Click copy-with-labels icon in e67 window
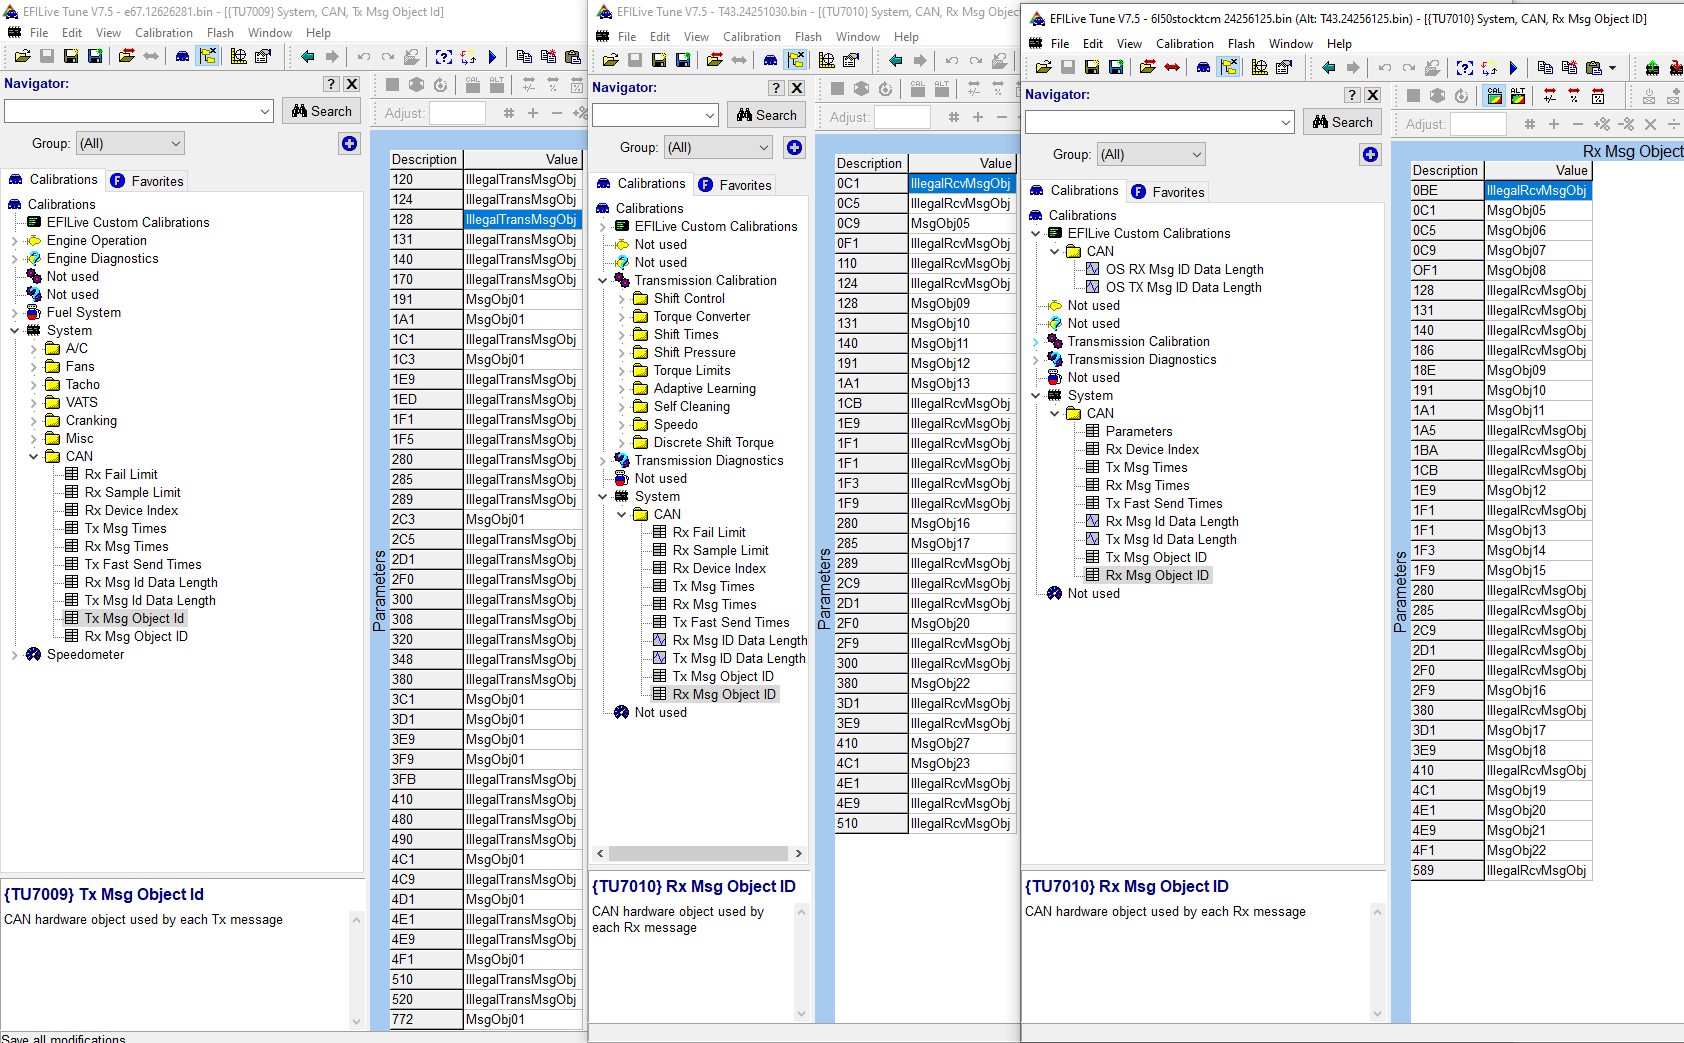1684x1043 pixels. tap(548, 57)
